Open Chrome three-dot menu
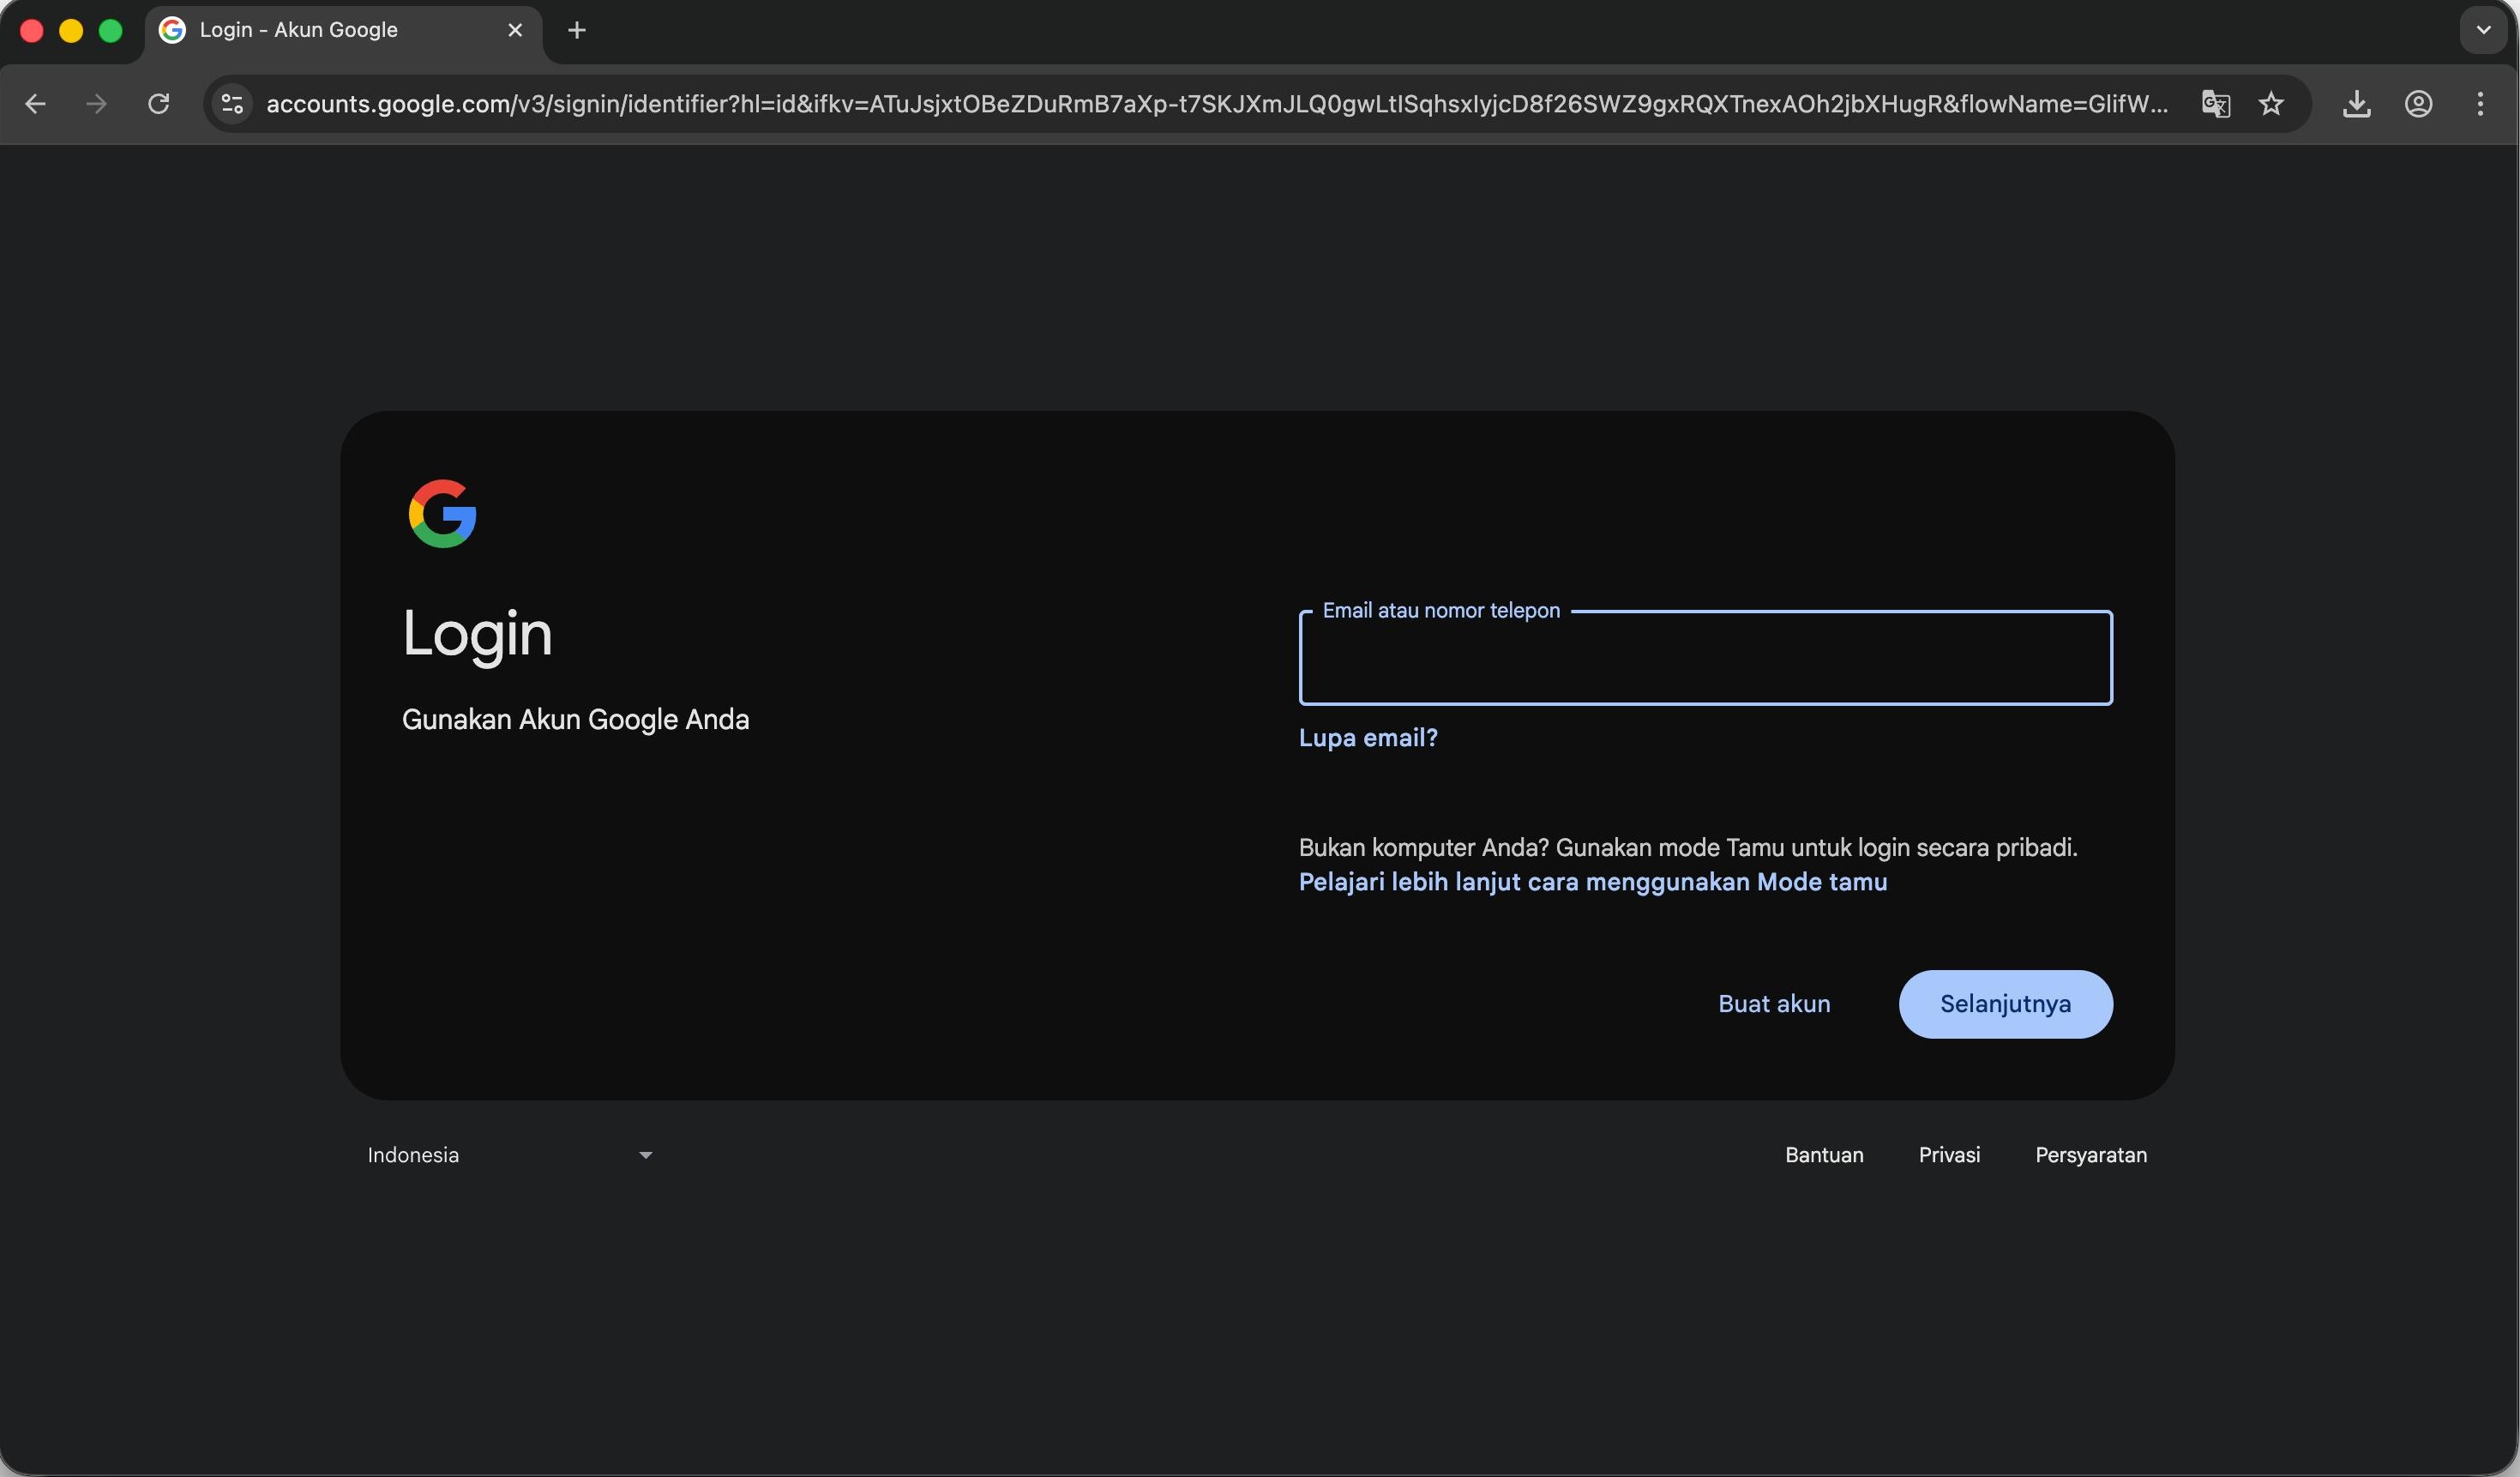The image size is (2520, 1477). click(2480, 104)
